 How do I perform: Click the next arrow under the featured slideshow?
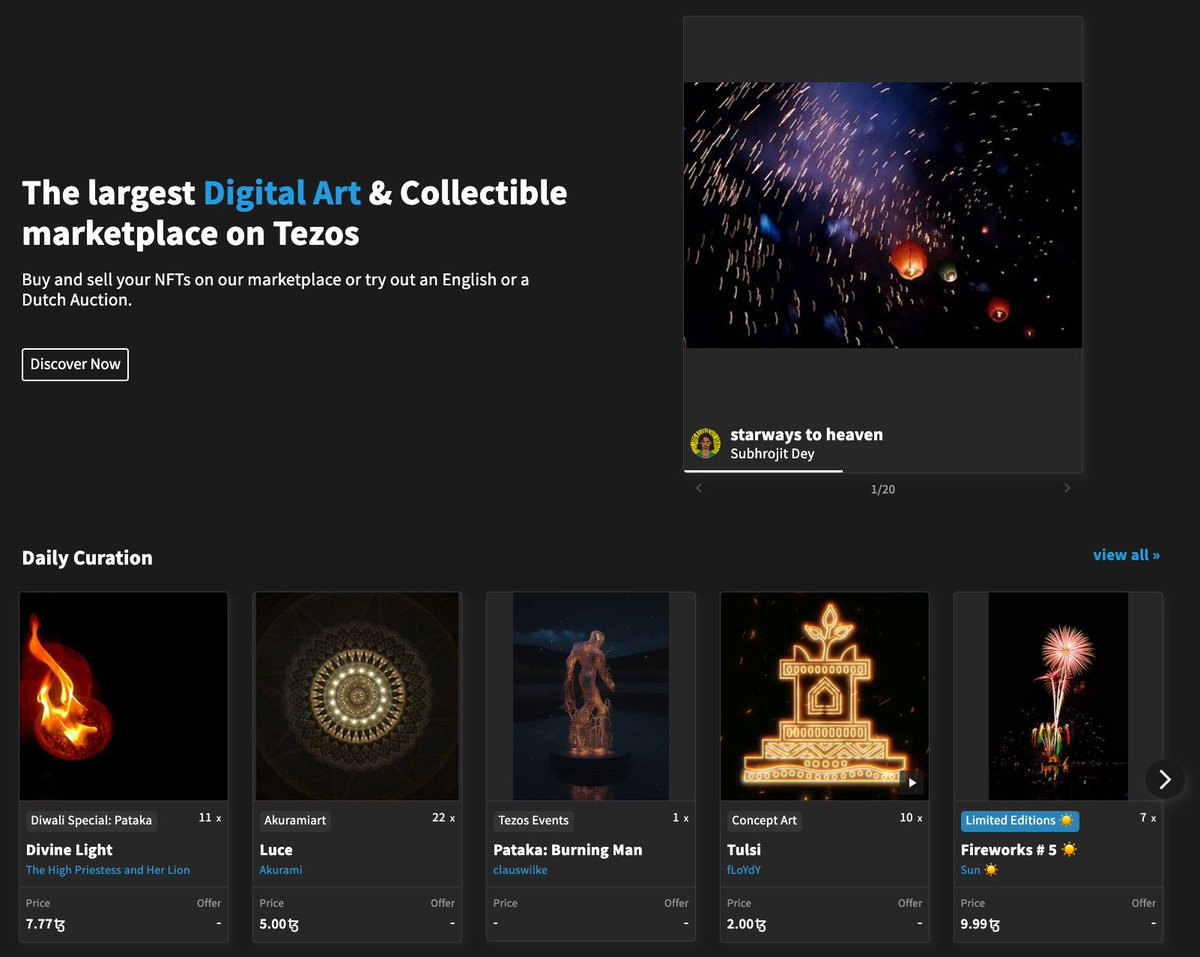pos(1067,488)
